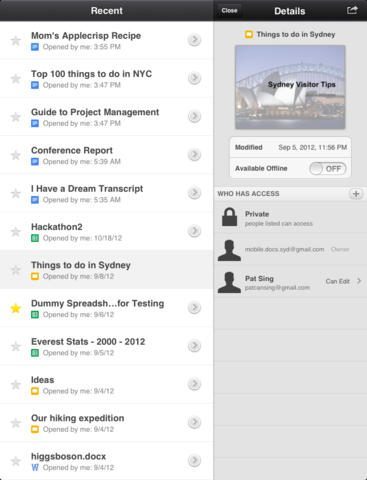Click the yellow slides icon beside Details title
The height and width of the screenshot is (480, 367).
[249, 34]
